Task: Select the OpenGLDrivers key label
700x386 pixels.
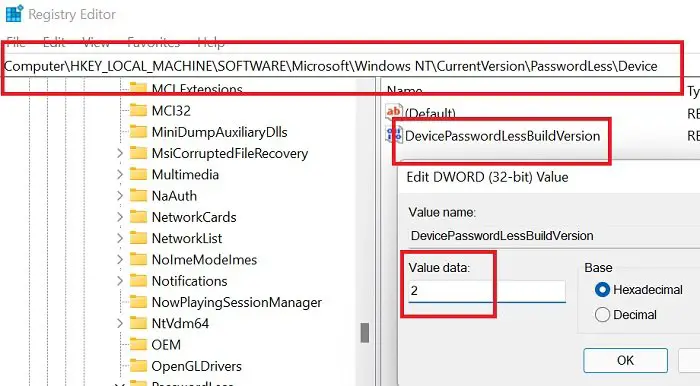Action: pyautogui.click(x=196, y=366)
